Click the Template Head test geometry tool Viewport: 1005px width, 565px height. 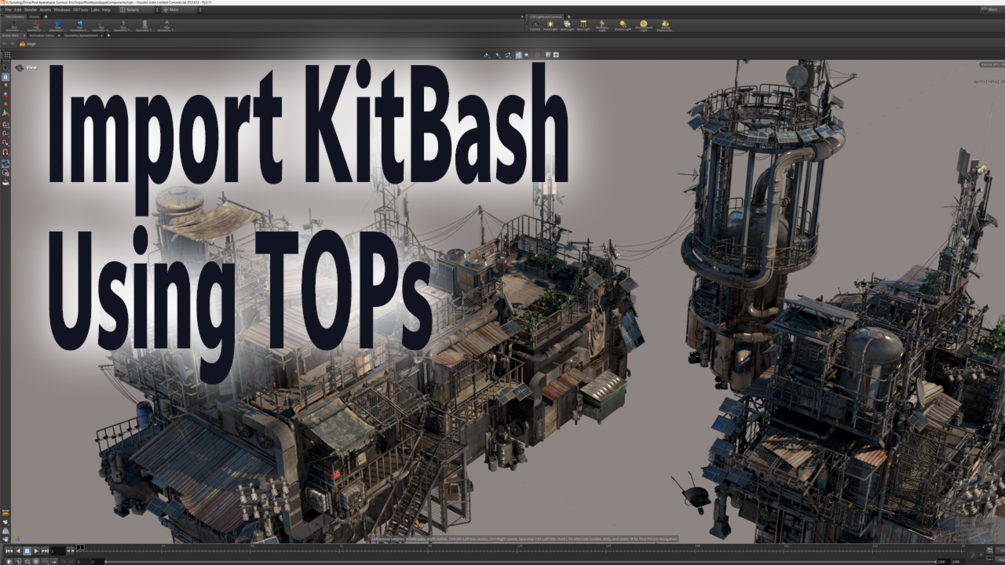145,26
